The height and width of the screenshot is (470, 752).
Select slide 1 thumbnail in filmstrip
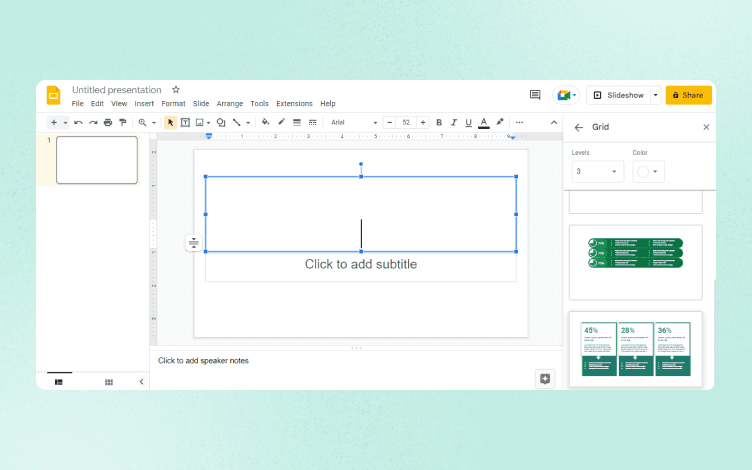point(97,160)
